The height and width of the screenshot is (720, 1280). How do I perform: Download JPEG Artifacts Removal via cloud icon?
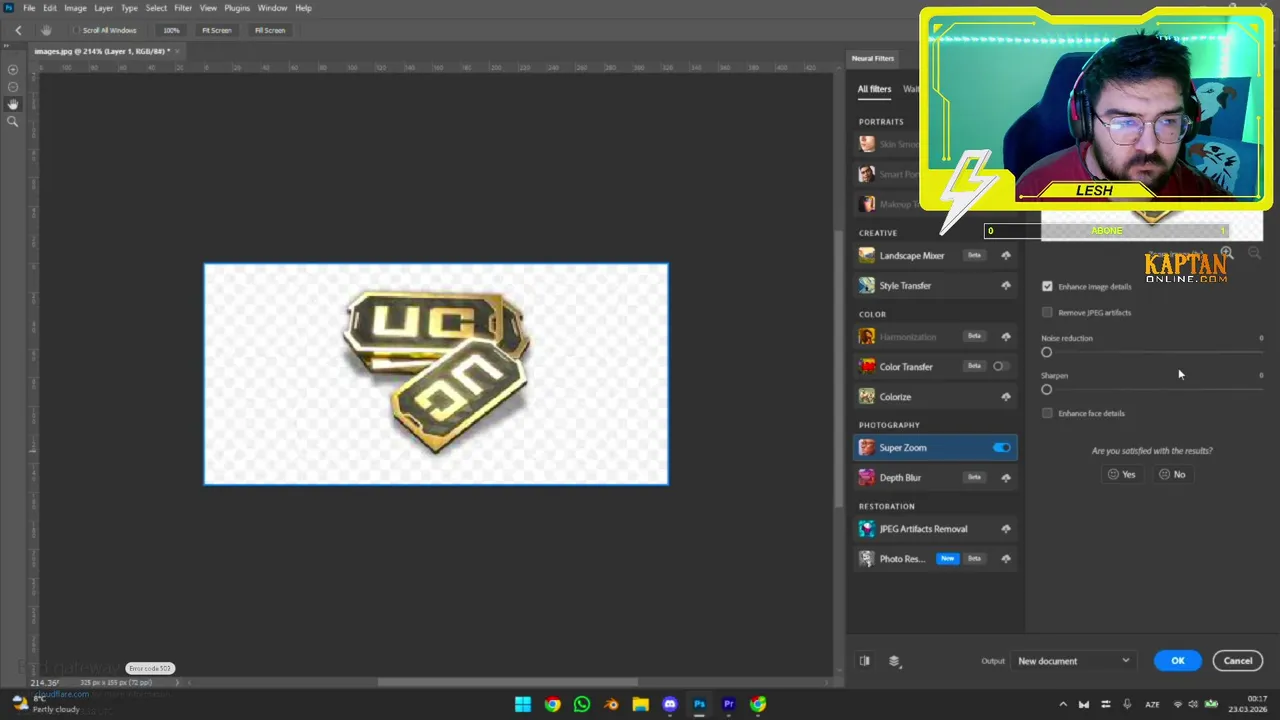pos(1006,529)
